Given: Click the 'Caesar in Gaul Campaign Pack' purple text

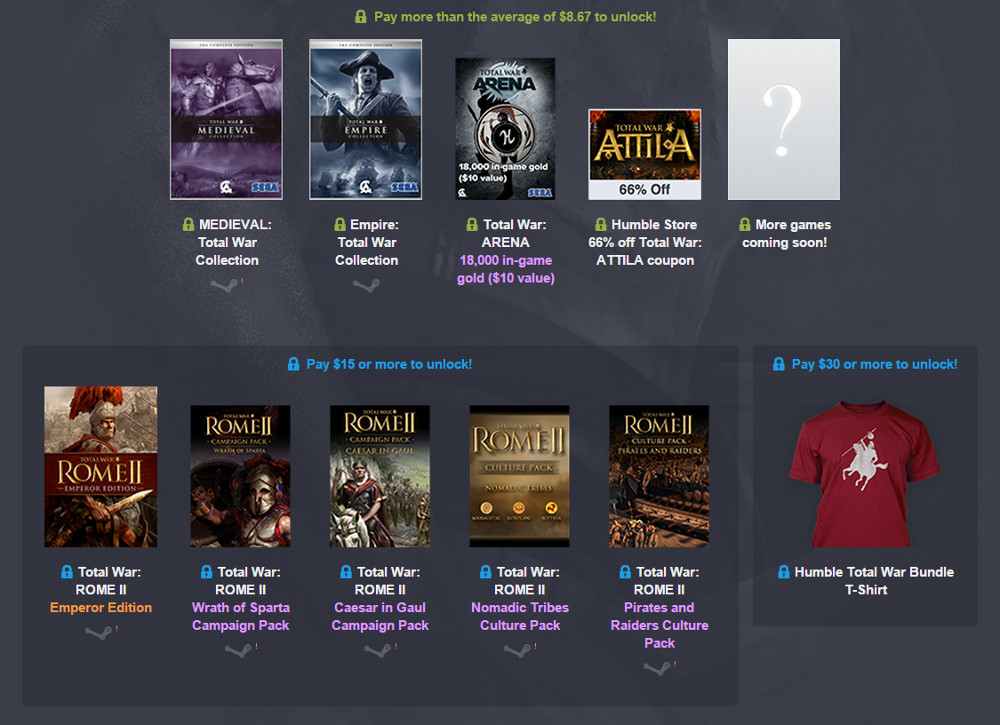Looking at the screenshot, I should tap(380, 617).
